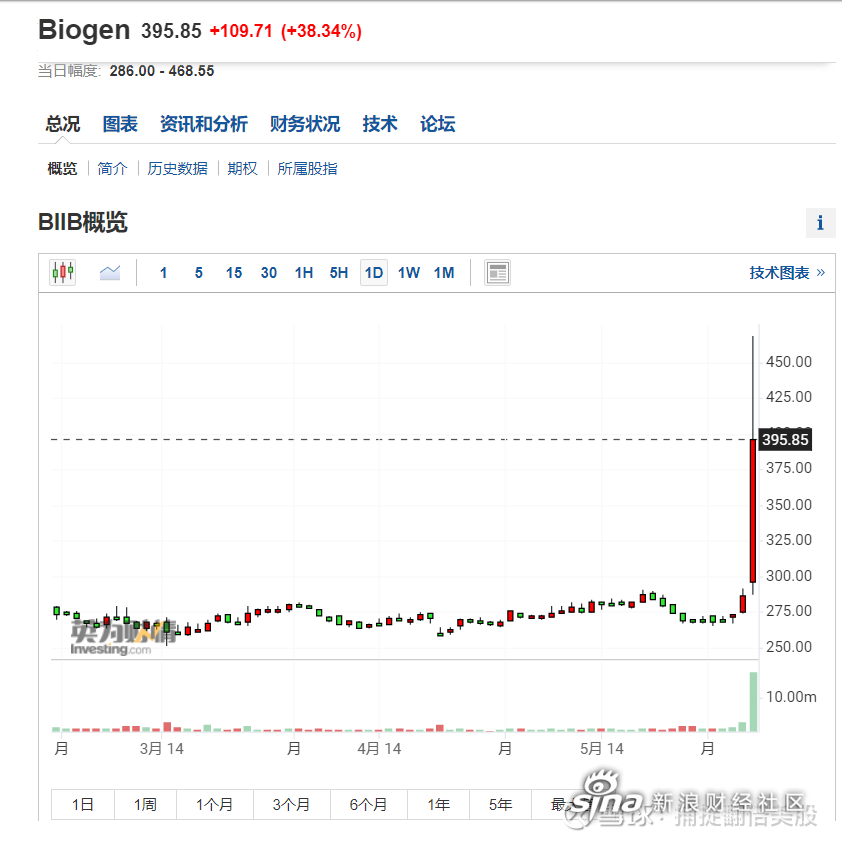Open the 期权 link
The image size is (842, 841).
pos(242,169)
